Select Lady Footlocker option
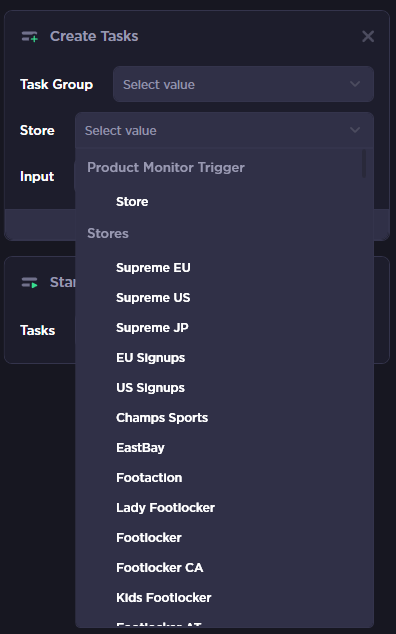 (224, 507)
